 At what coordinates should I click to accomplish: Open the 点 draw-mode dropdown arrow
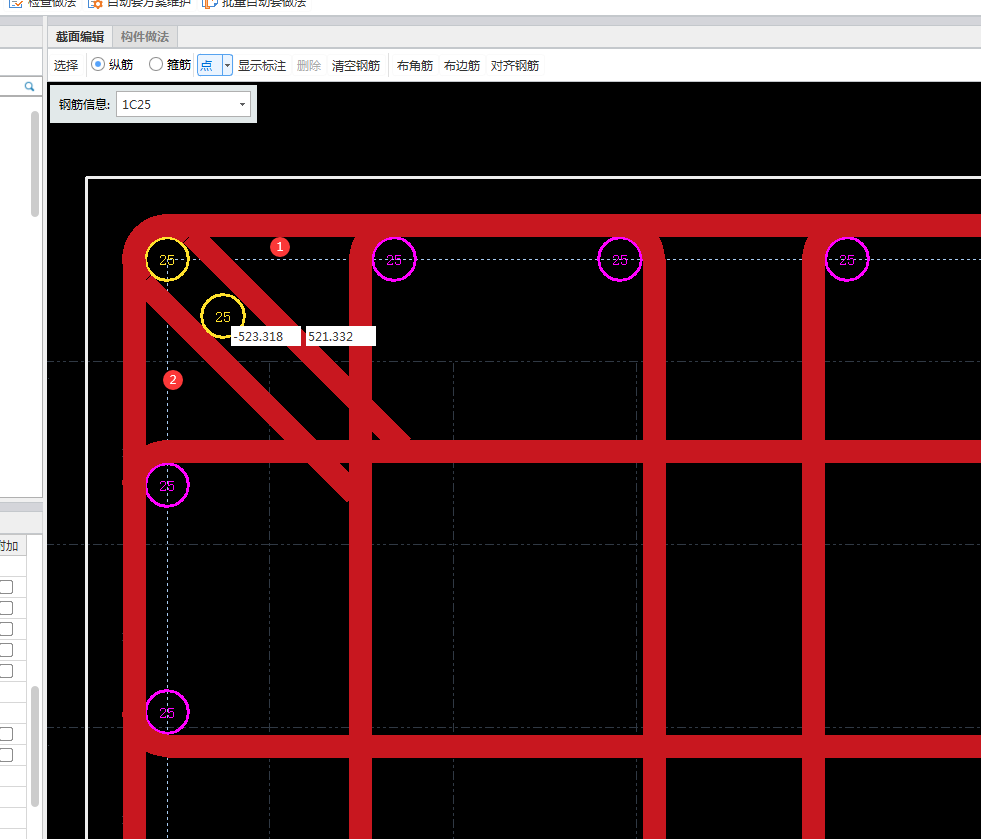228,66
